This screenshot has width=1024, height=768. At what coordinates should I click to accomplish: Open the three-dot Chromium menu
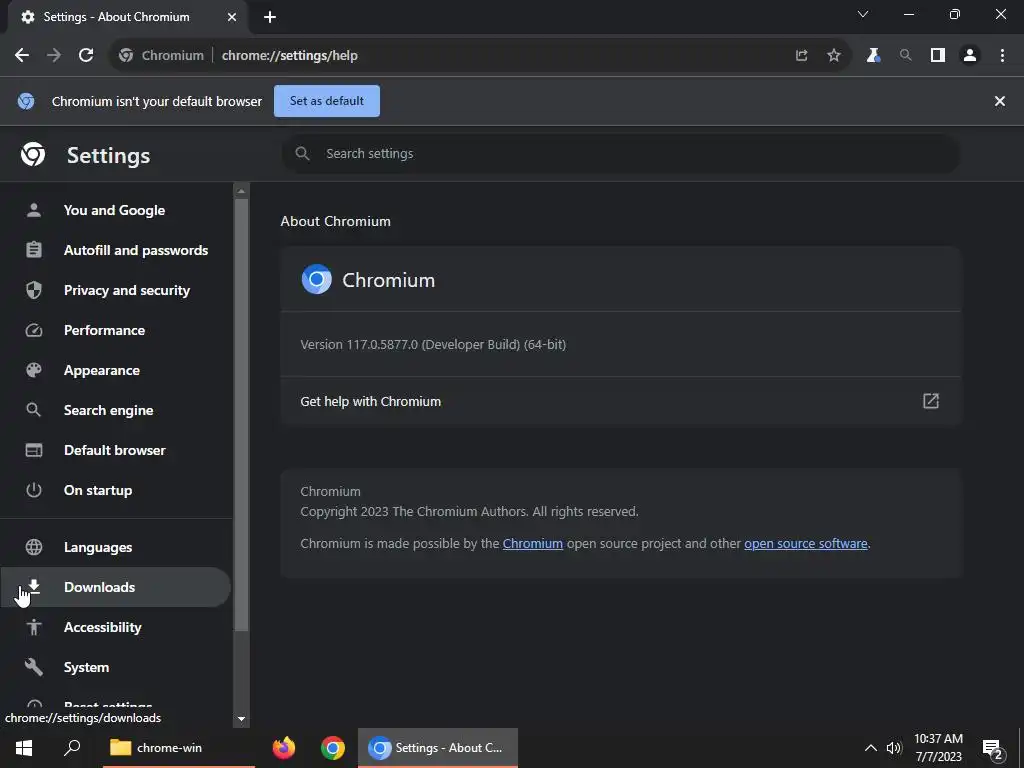(x=1002, y=56)
